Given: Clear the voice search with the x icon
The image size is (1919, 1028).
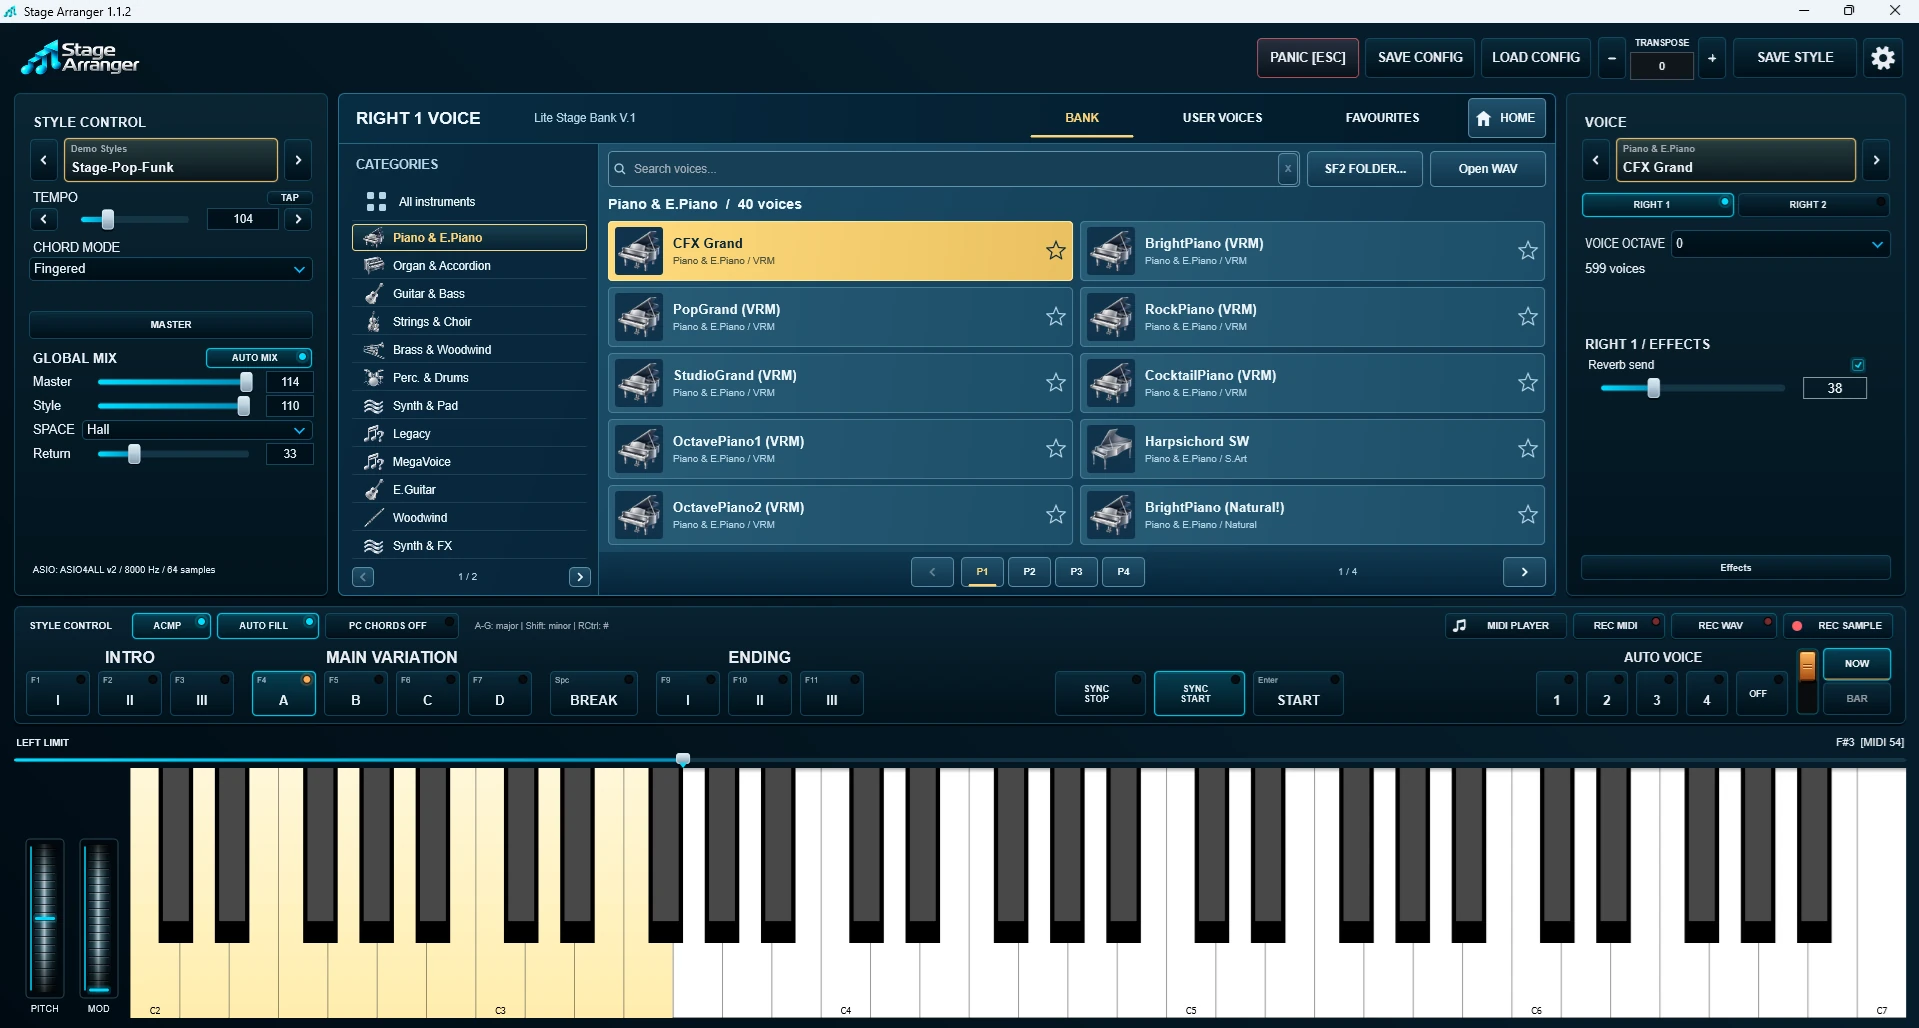Looking at the screenshot, I should (x=1288, y=169).
